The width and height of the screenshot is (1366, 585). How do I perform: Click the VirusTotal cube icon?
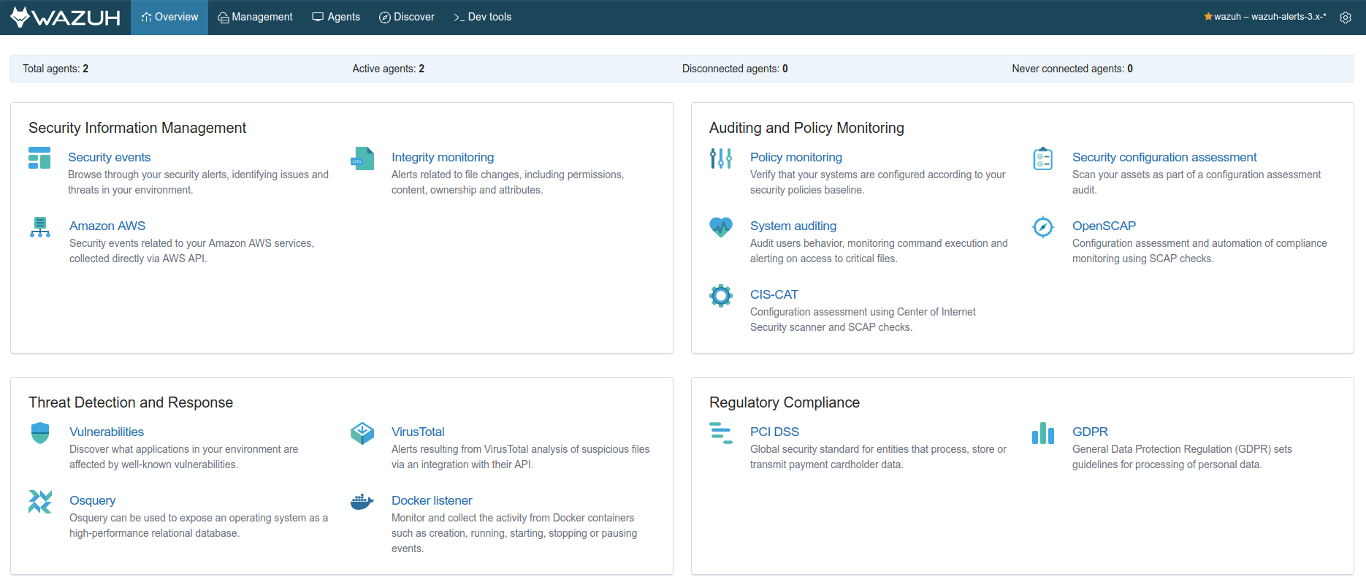362,433
